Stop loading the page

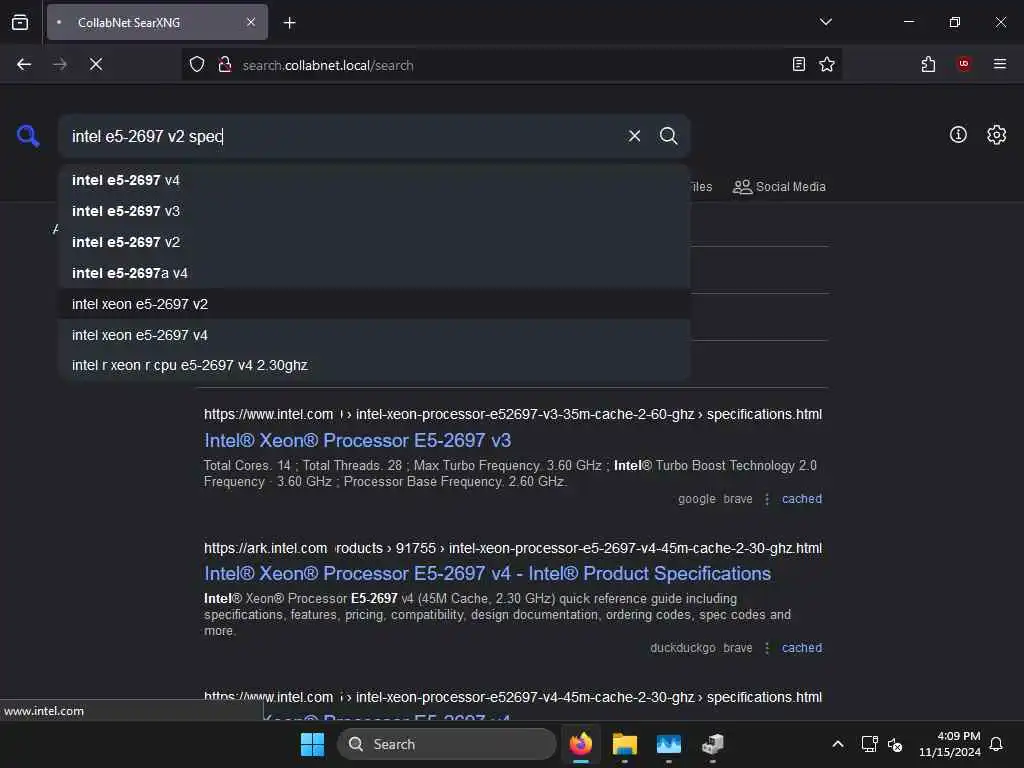click(x=95, y=64)
